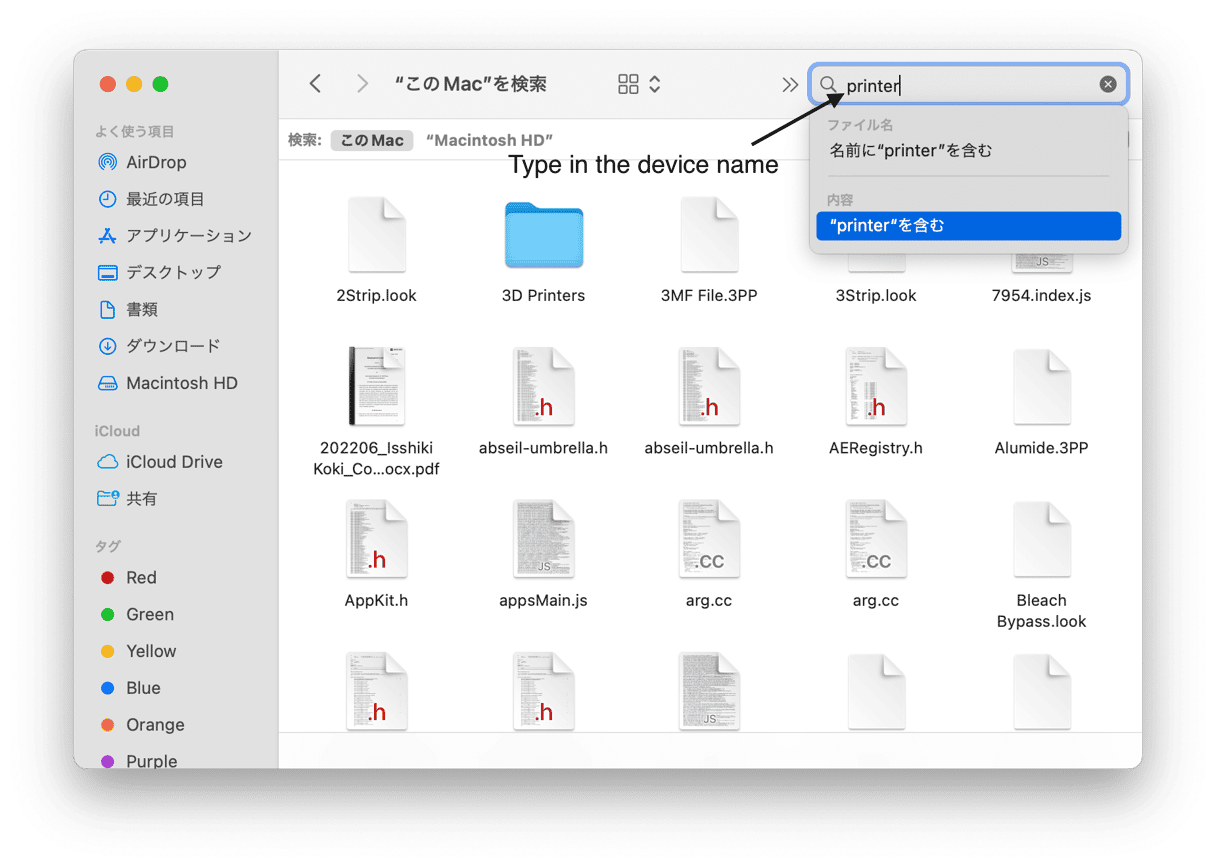Open the icon view switcher dropdown
This screenshot has height=866, width=1216.
click(x=640, y=84)
